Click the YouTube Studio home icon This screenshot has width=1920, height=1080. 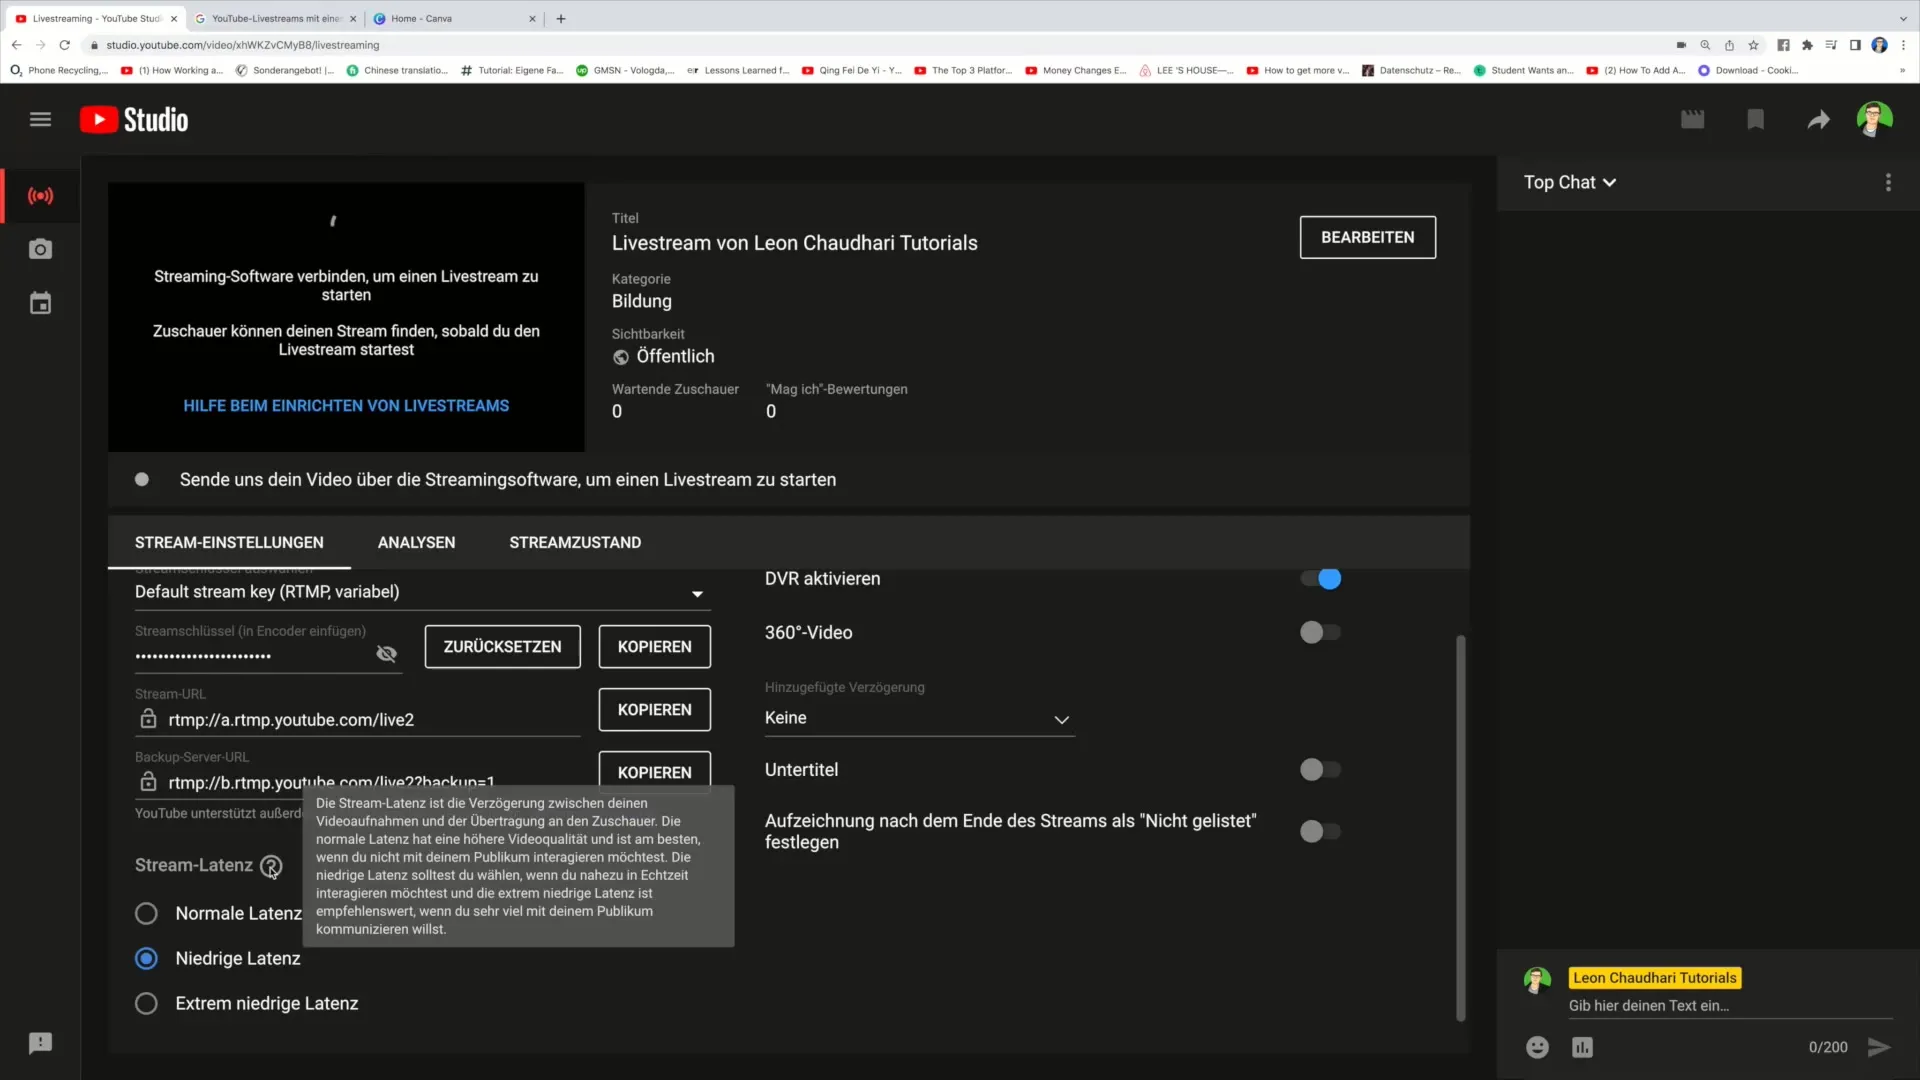click(x=133, y=119)
